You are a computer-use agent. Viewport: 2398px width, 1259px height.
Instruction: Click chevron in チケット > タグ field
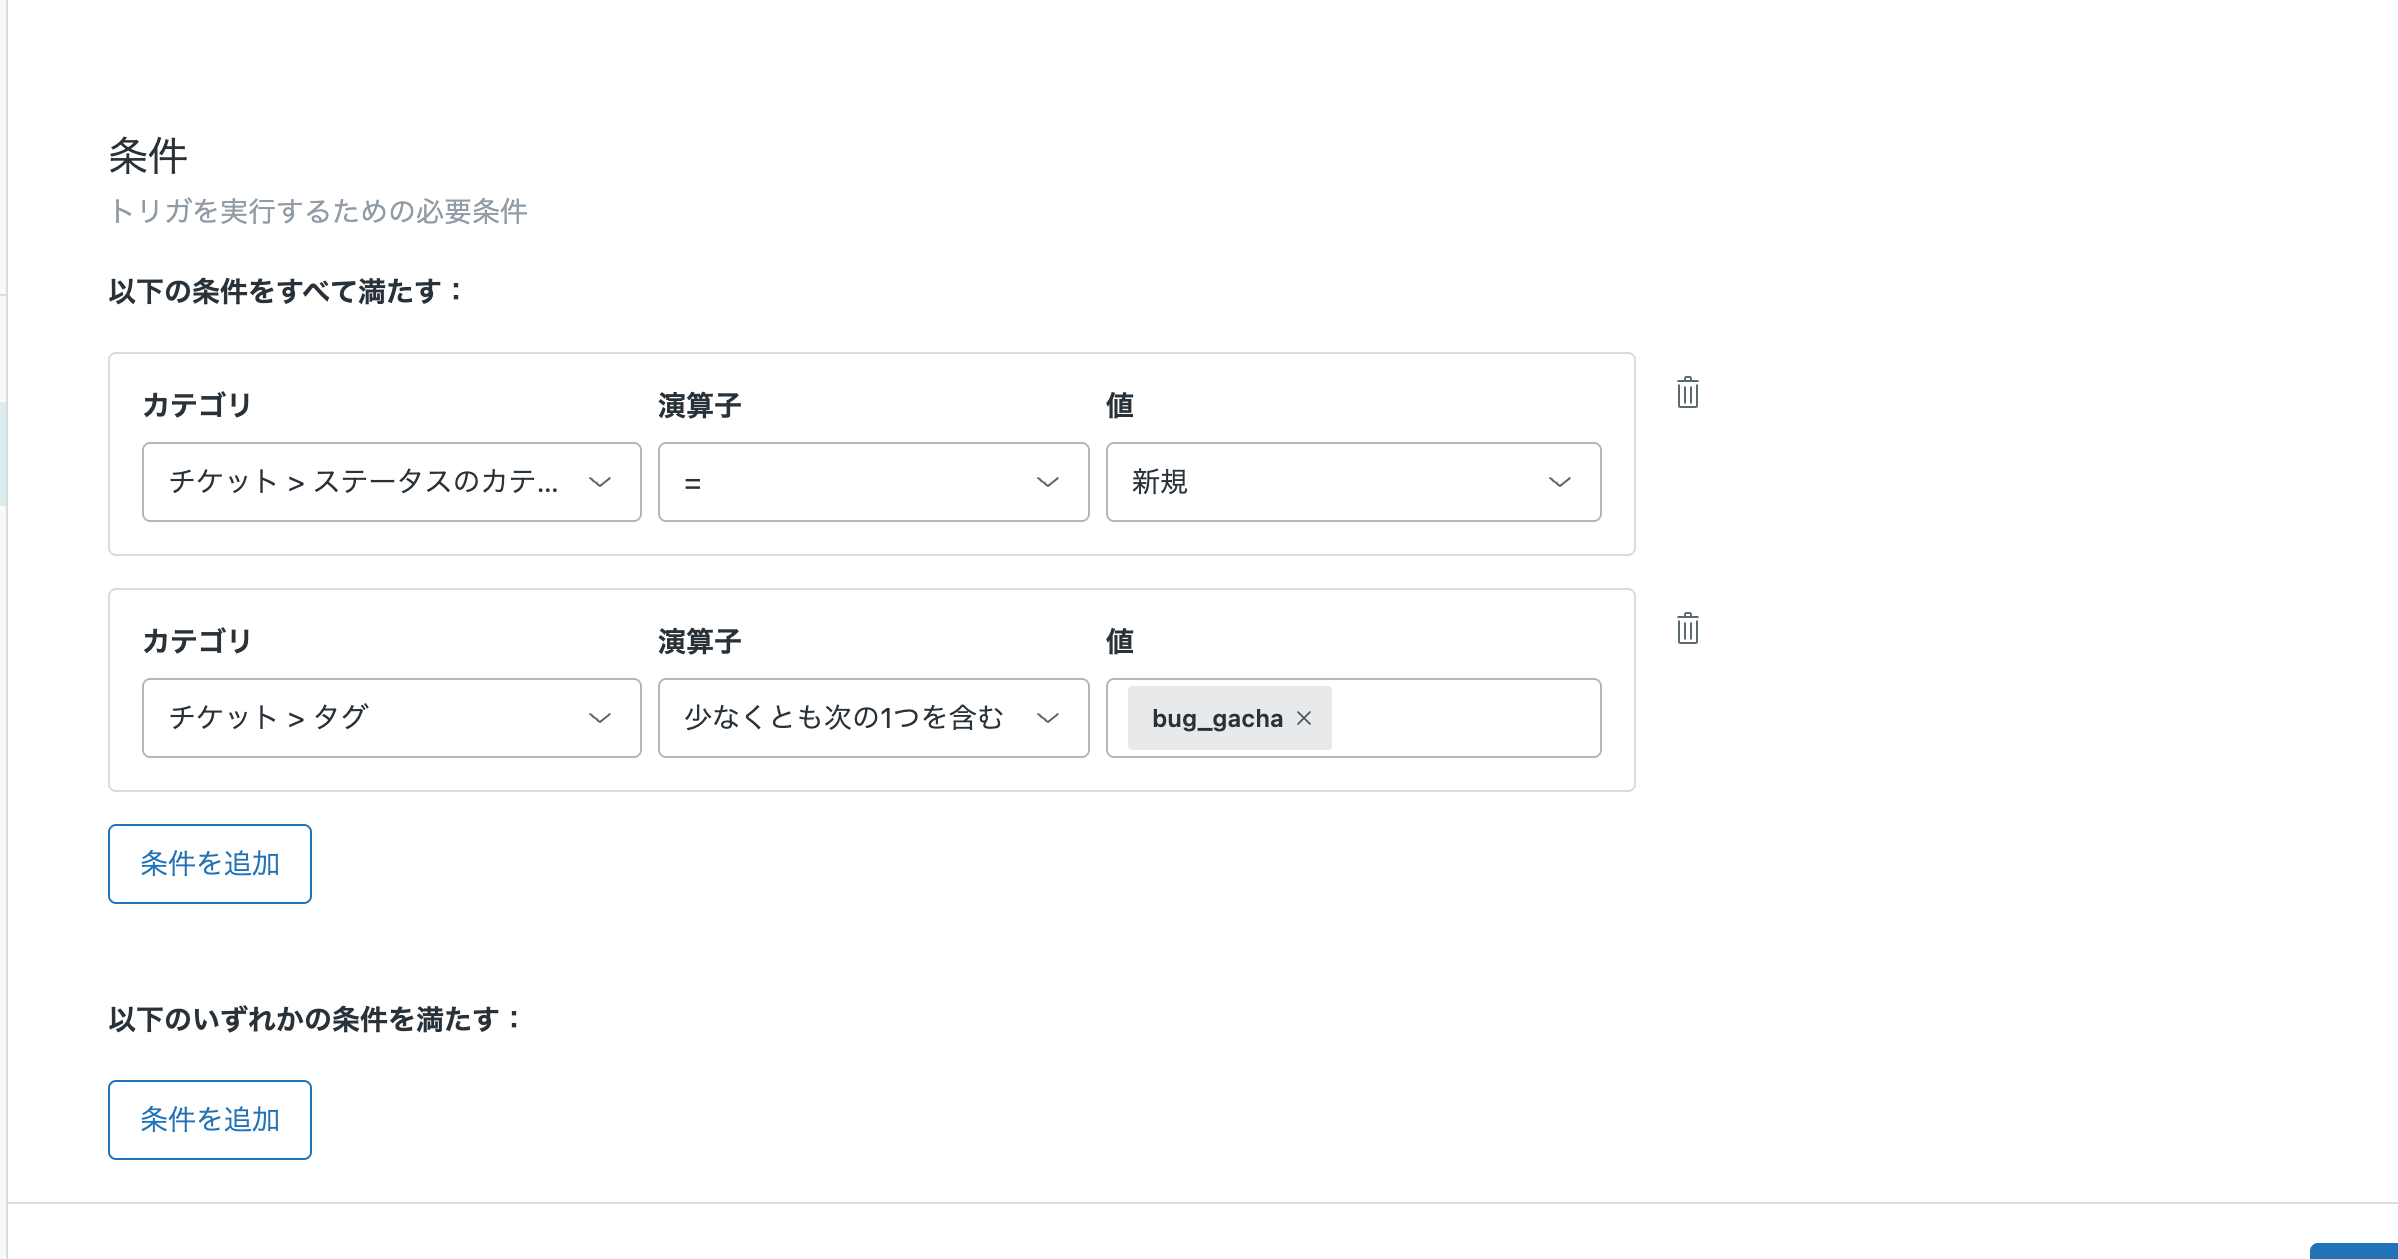(x=599, y=718)
